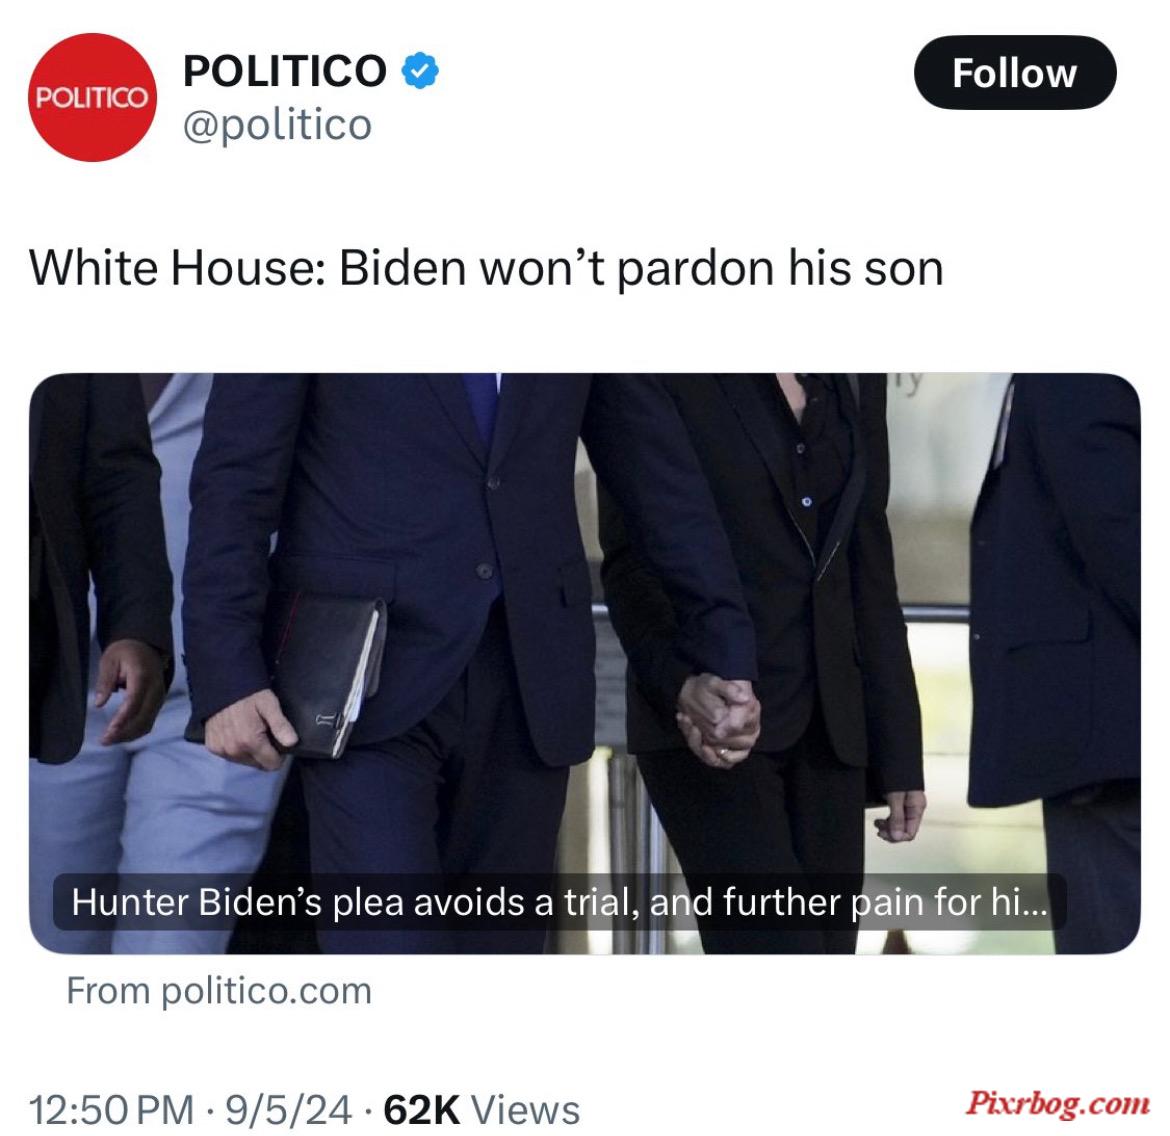Click the blue shirt button on the black outfit

point(807,502)
